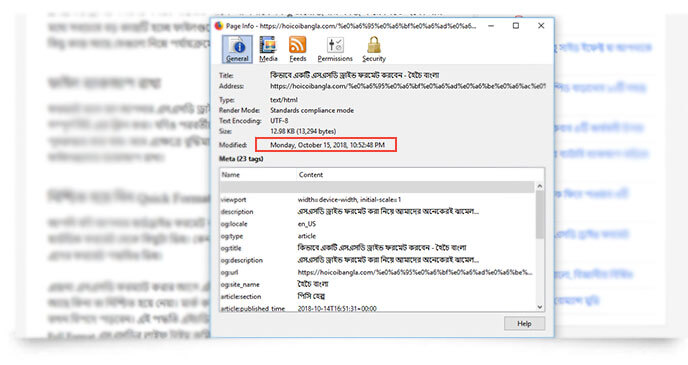Select the highlighted first meta row

click(x=377, y=187)
